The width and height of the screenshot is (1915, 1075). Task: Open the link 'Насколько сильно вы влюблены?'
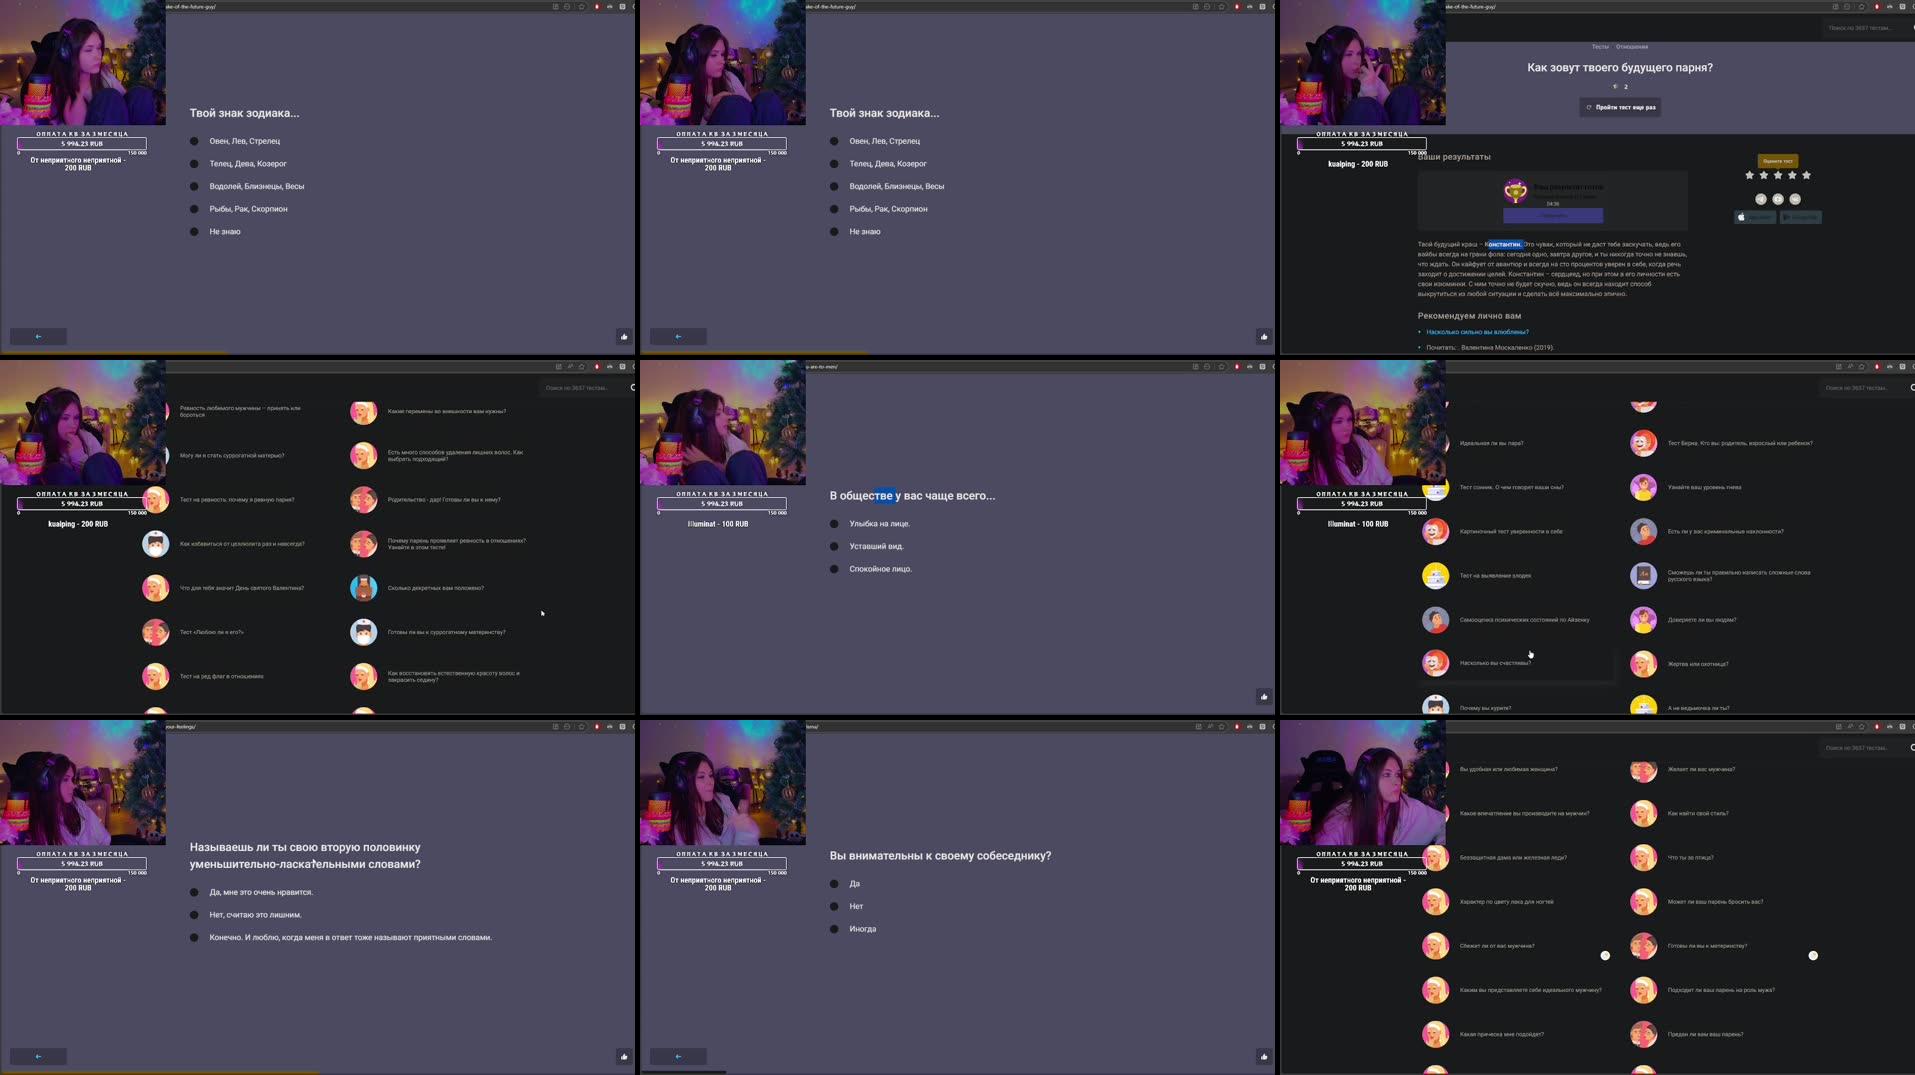pos(1479,332)
